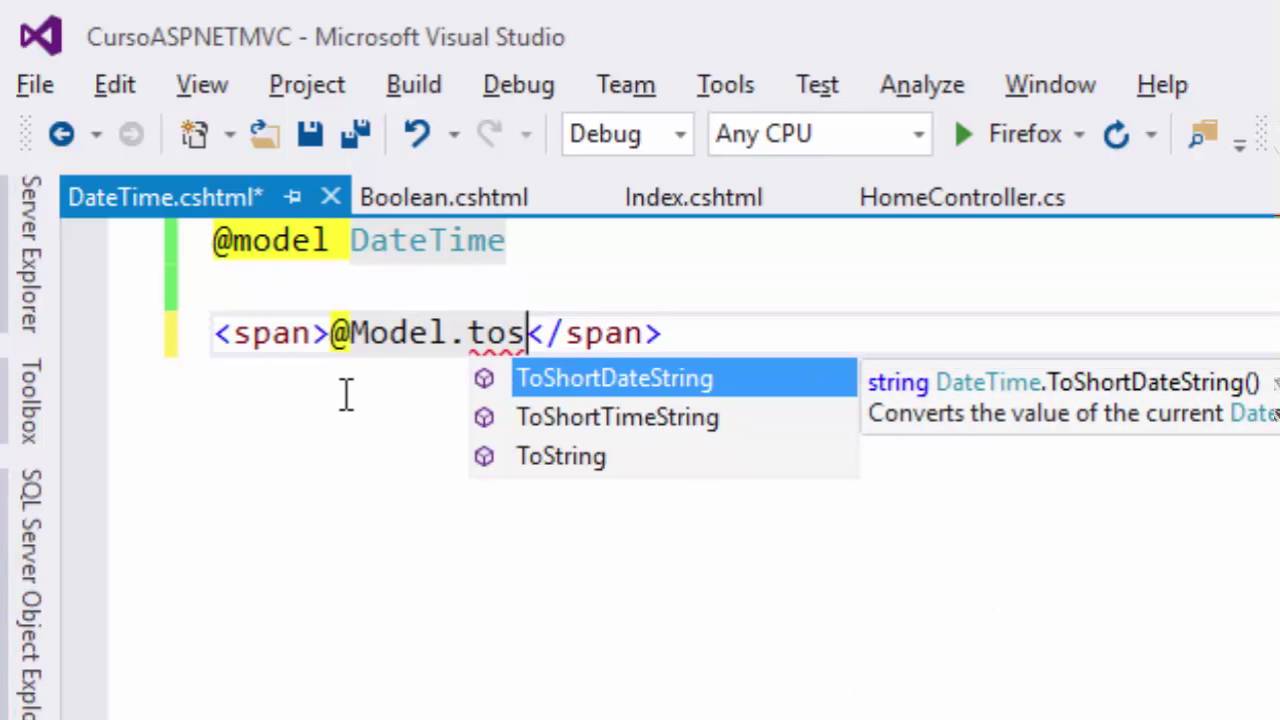This screenshot has height=720, width=1280.
Task: Open the Redo history dropdown arrow
Action: [x=526, y=134]
